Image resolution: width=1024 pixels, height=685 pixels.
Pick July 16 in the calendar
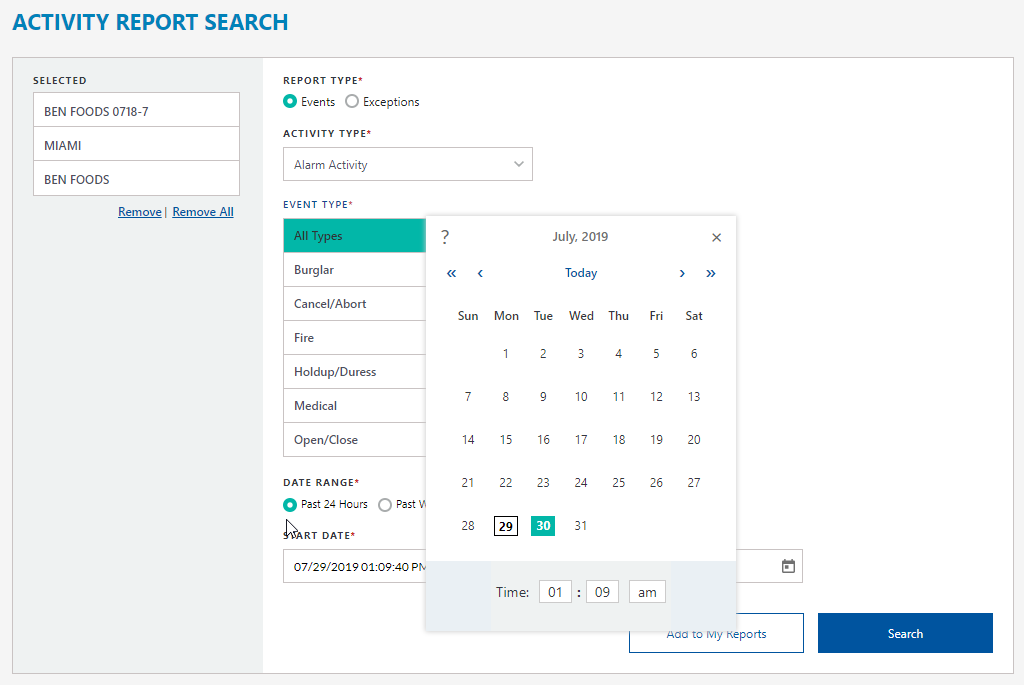(x=543, y=439)
